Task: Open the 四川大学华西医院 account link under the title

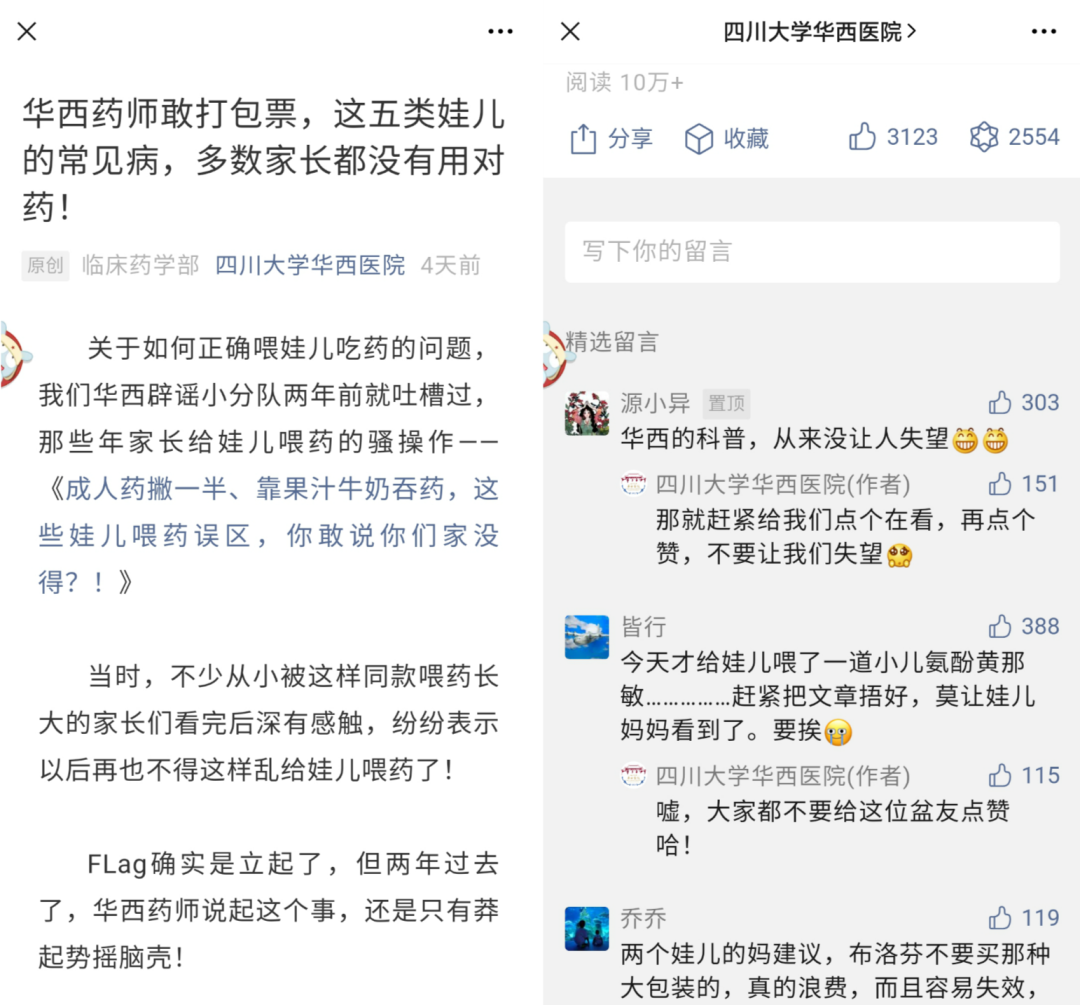Action: click(x=310, y=265)
